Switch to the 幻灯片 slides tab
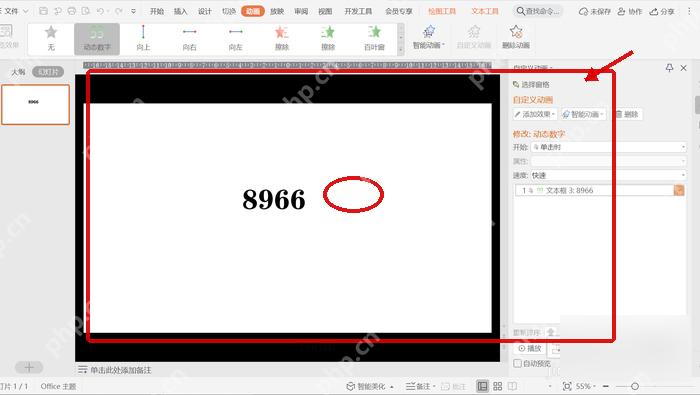 [x=48, y=72]
